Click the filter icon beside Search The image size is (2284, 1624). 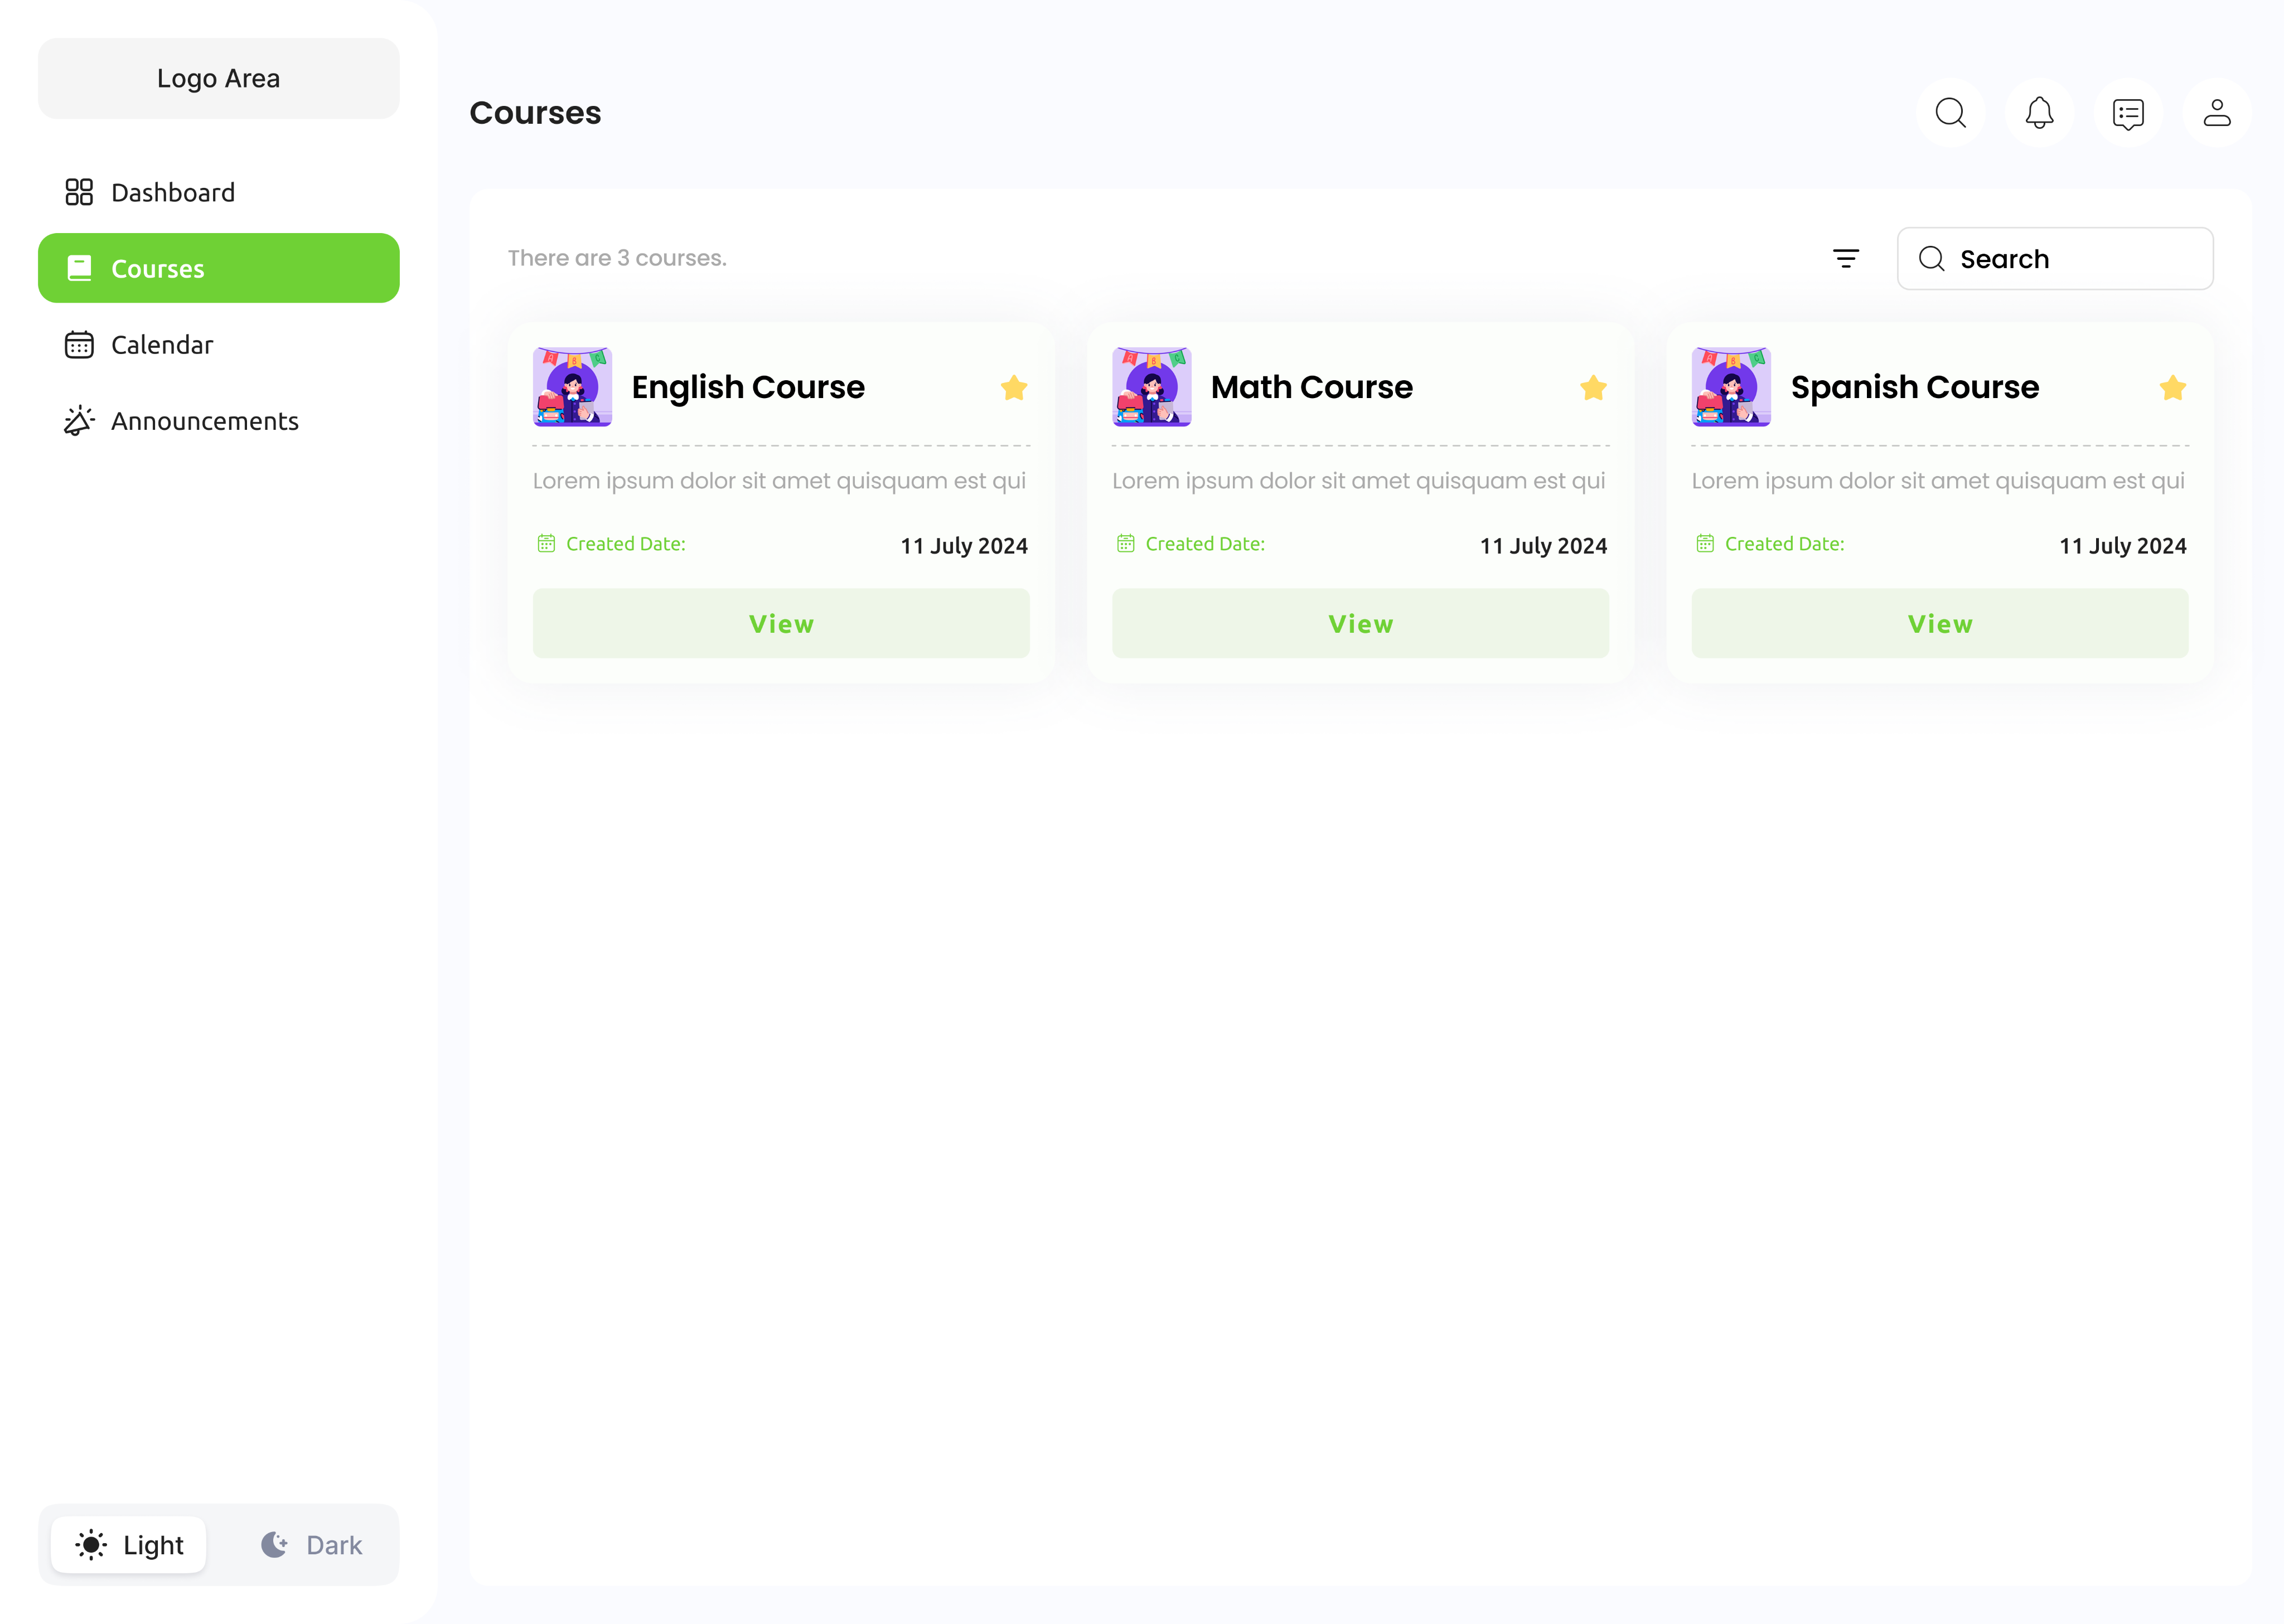pos(1846,259)
